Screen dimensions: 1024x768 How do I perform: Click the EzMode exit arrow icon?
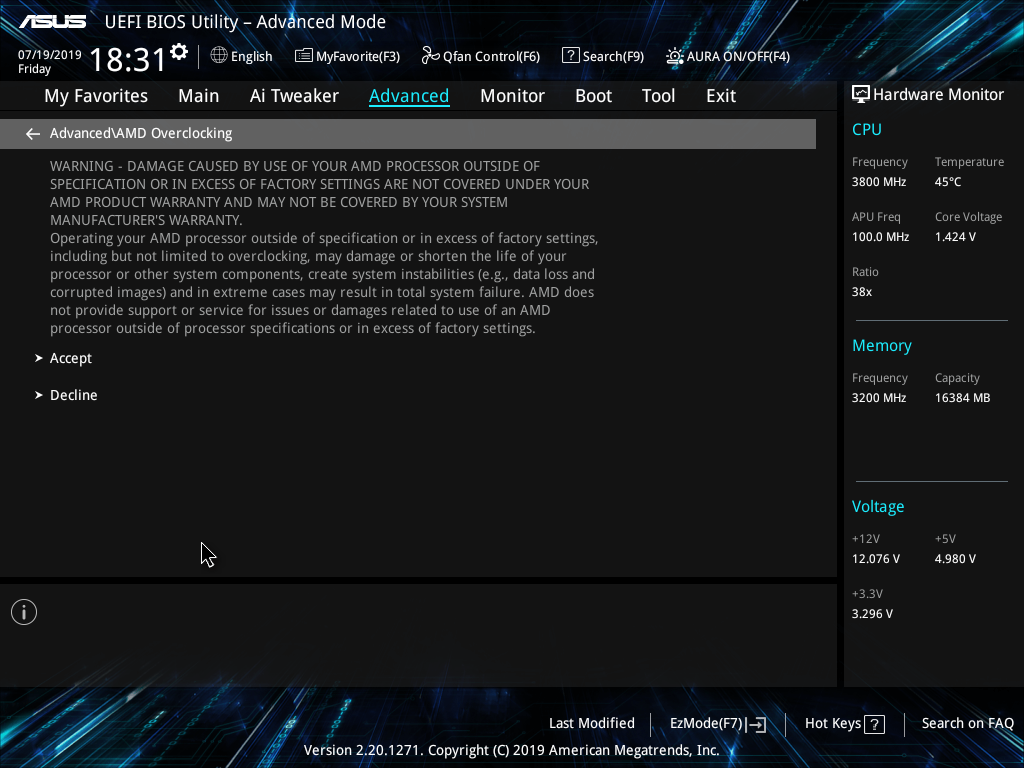pos(756,724)
